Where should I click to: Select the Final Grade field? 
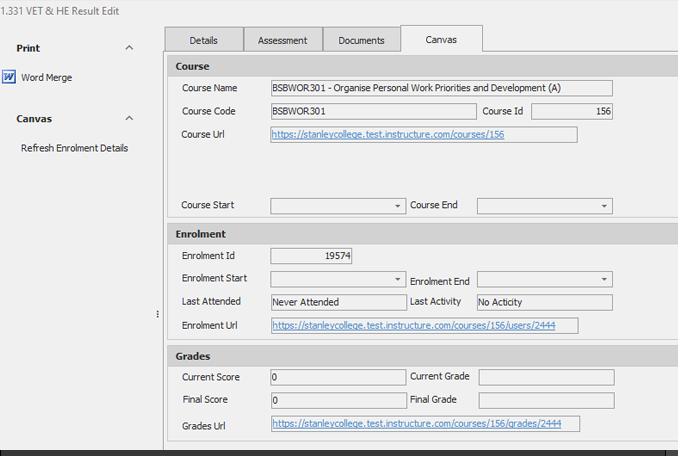pyautogui.click(x=546, y=400)
